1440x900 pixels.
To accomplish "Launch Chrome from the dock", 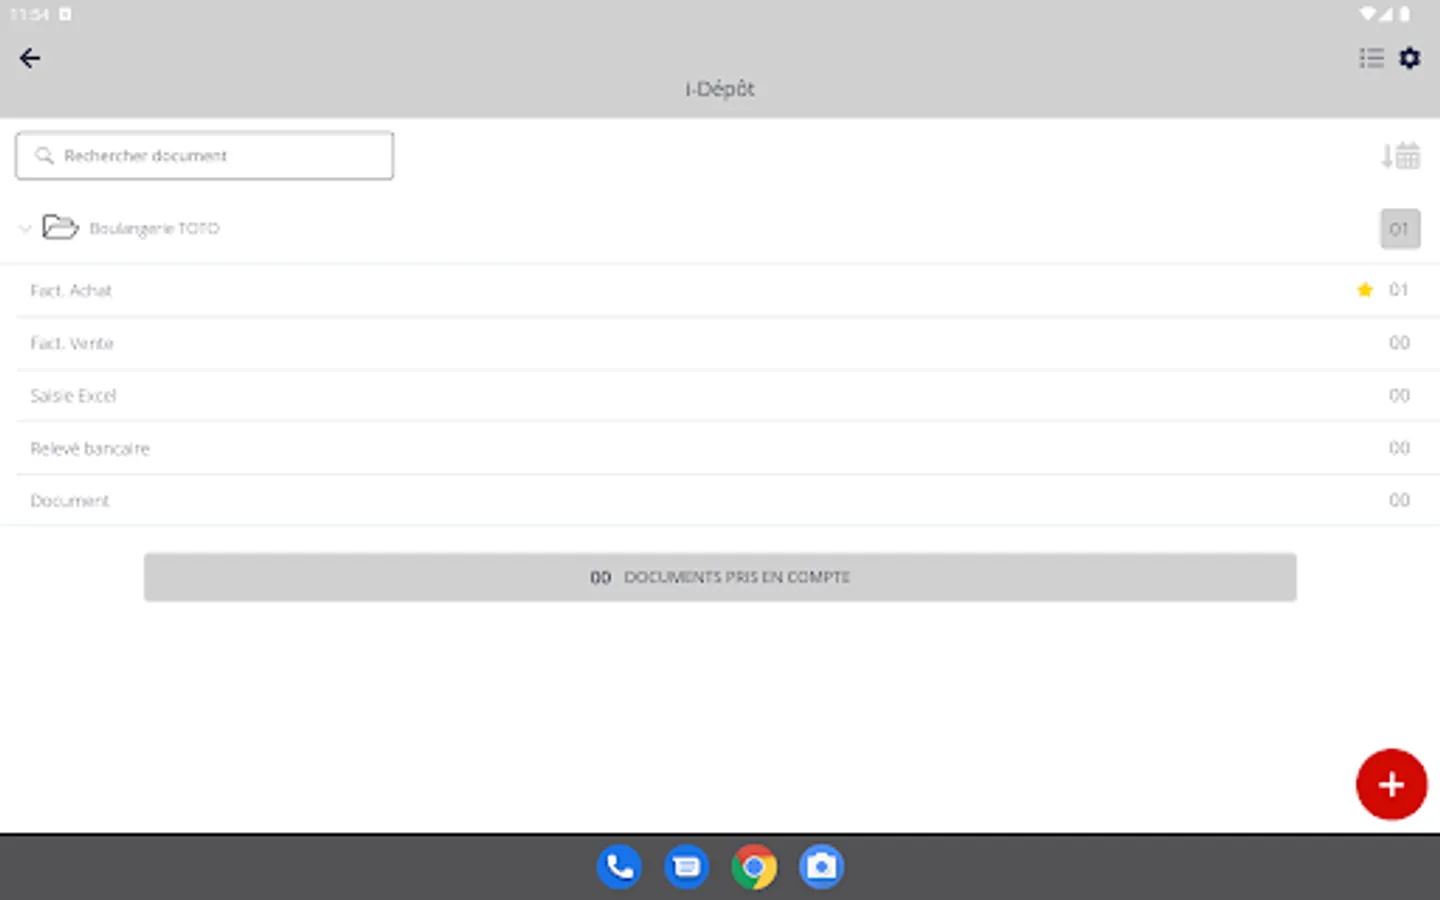I will tap(754, 867).
